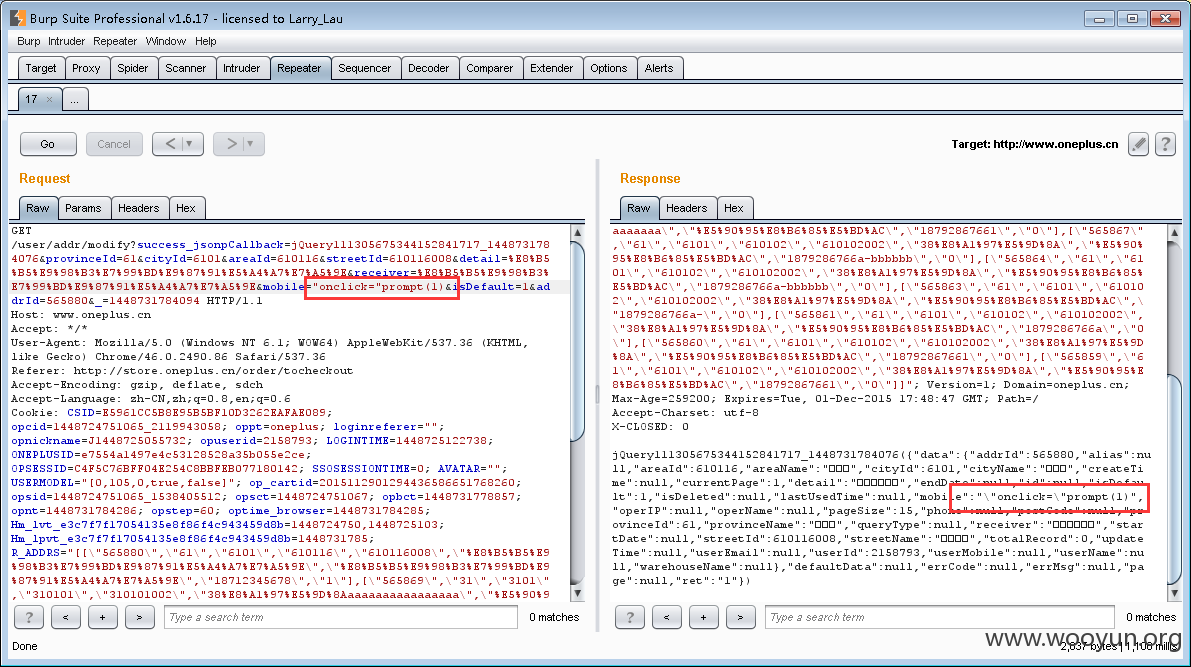This screenshot has height=667, width=1191.
Task: Open the Intruder menu
Action: 66,41
